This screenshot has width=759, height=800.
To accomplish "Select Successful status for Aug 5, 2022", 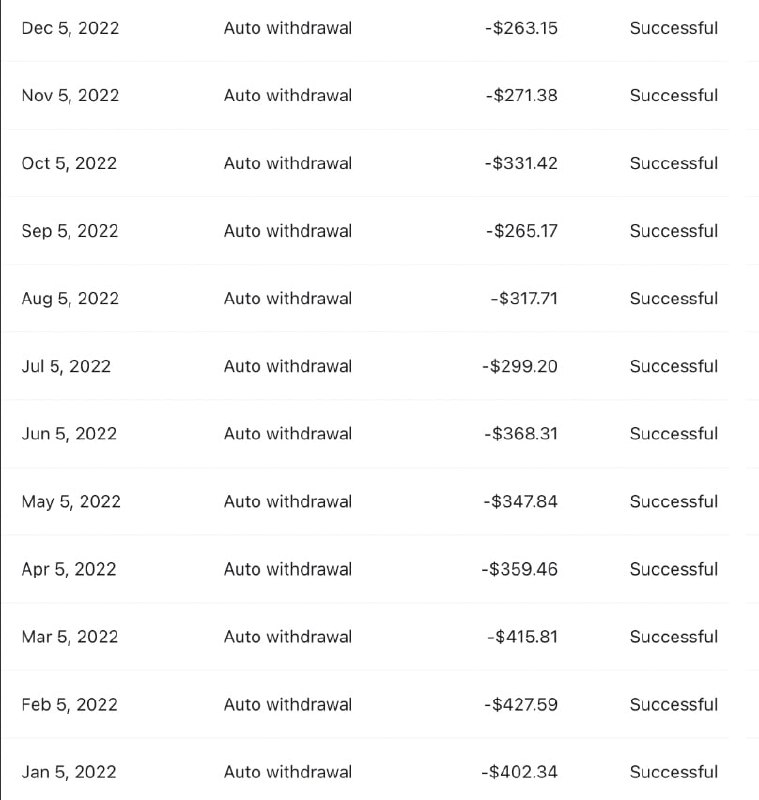I will [x=674, y=298].
